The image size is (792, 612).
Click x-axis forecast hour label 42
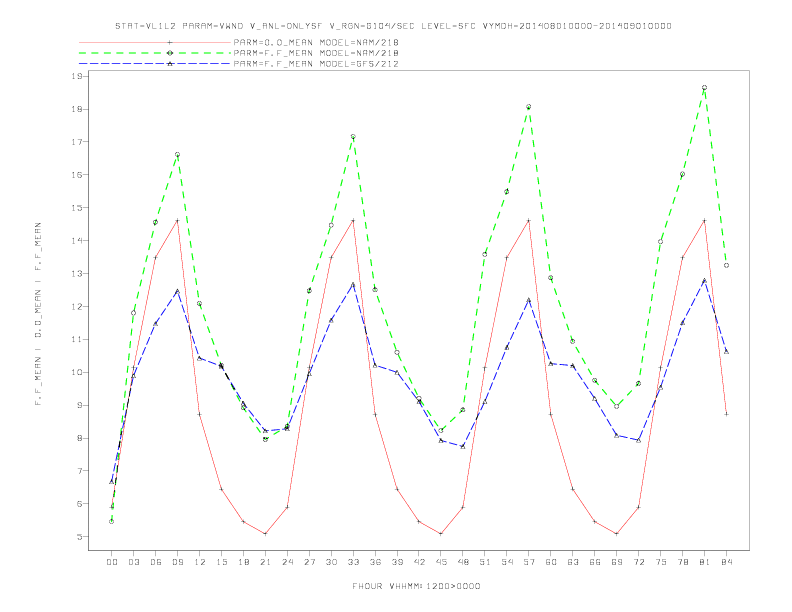(419, 562)
